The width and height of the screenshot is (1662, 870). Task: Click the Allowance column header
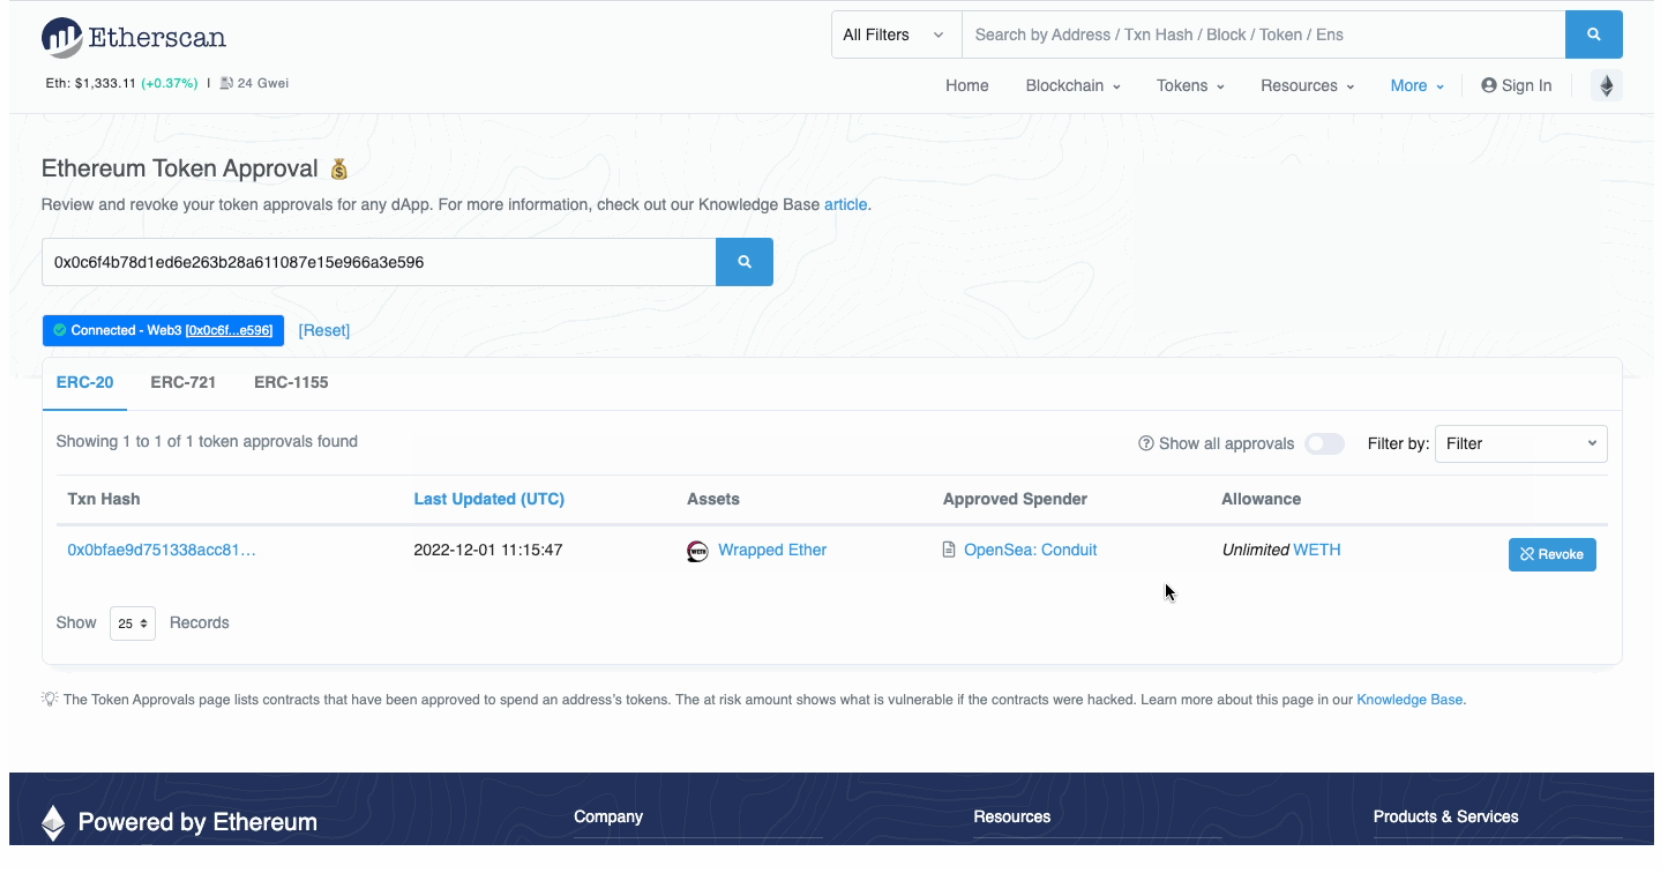coord(1261,499)
